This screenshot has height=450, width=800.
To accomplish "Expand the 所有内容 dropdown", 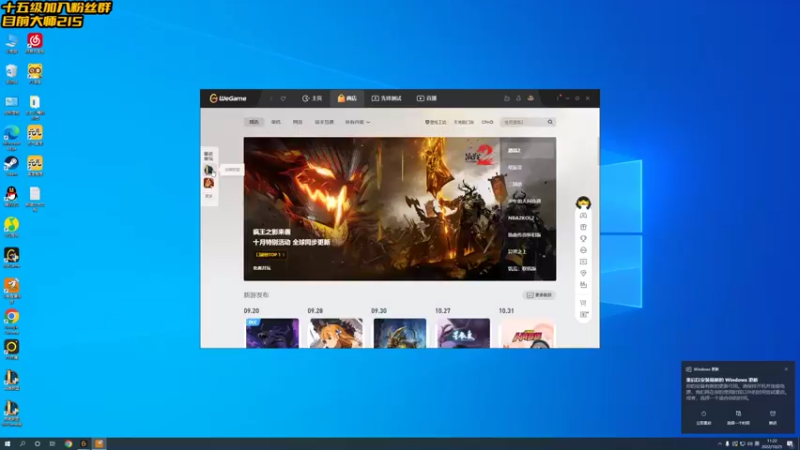I will 358,122.
